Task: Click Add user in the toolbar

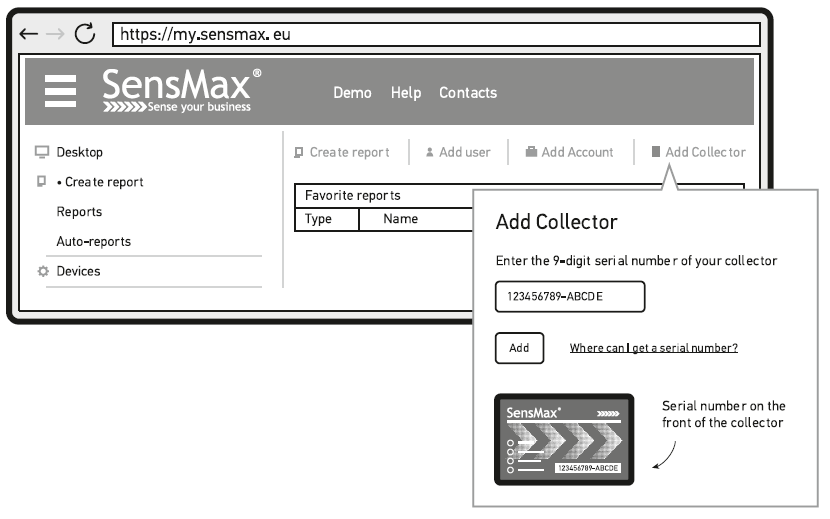Action: point(465,153)
